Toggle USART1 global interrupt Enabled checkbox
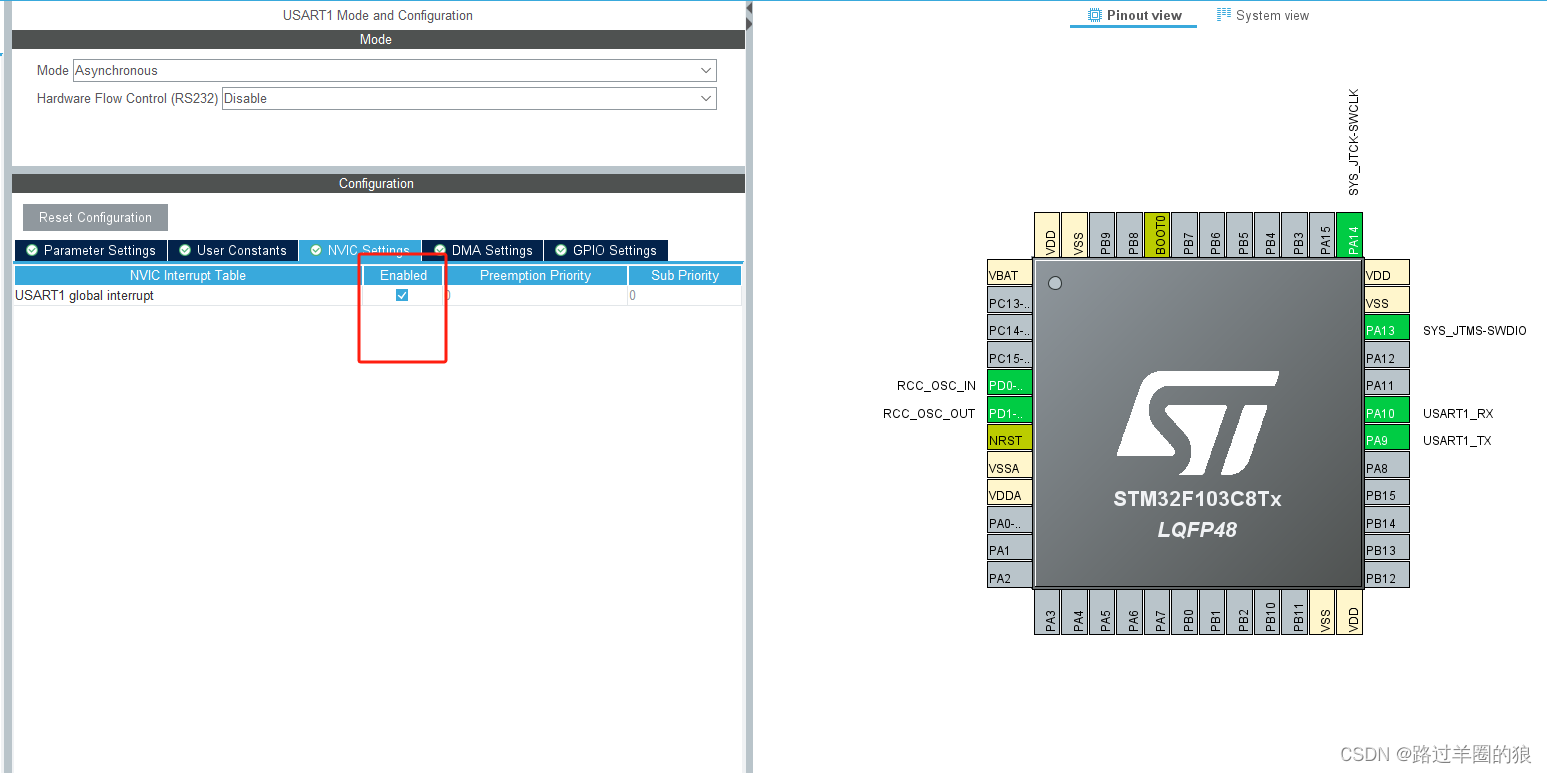The height and width of the screenshot is (773, 1547). 402,296
